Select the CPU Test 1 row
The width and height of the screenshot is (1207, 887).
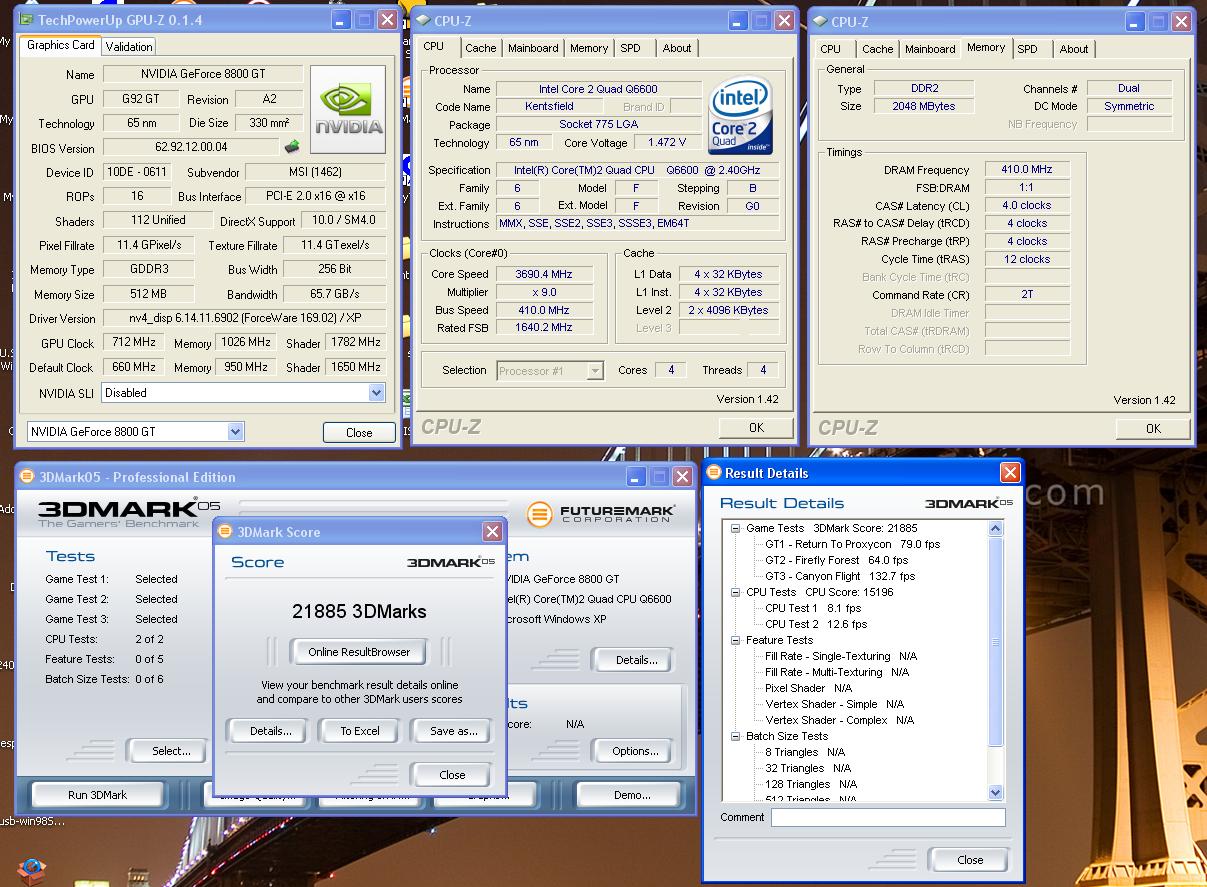pyautogui.click(x=813, y=608)
